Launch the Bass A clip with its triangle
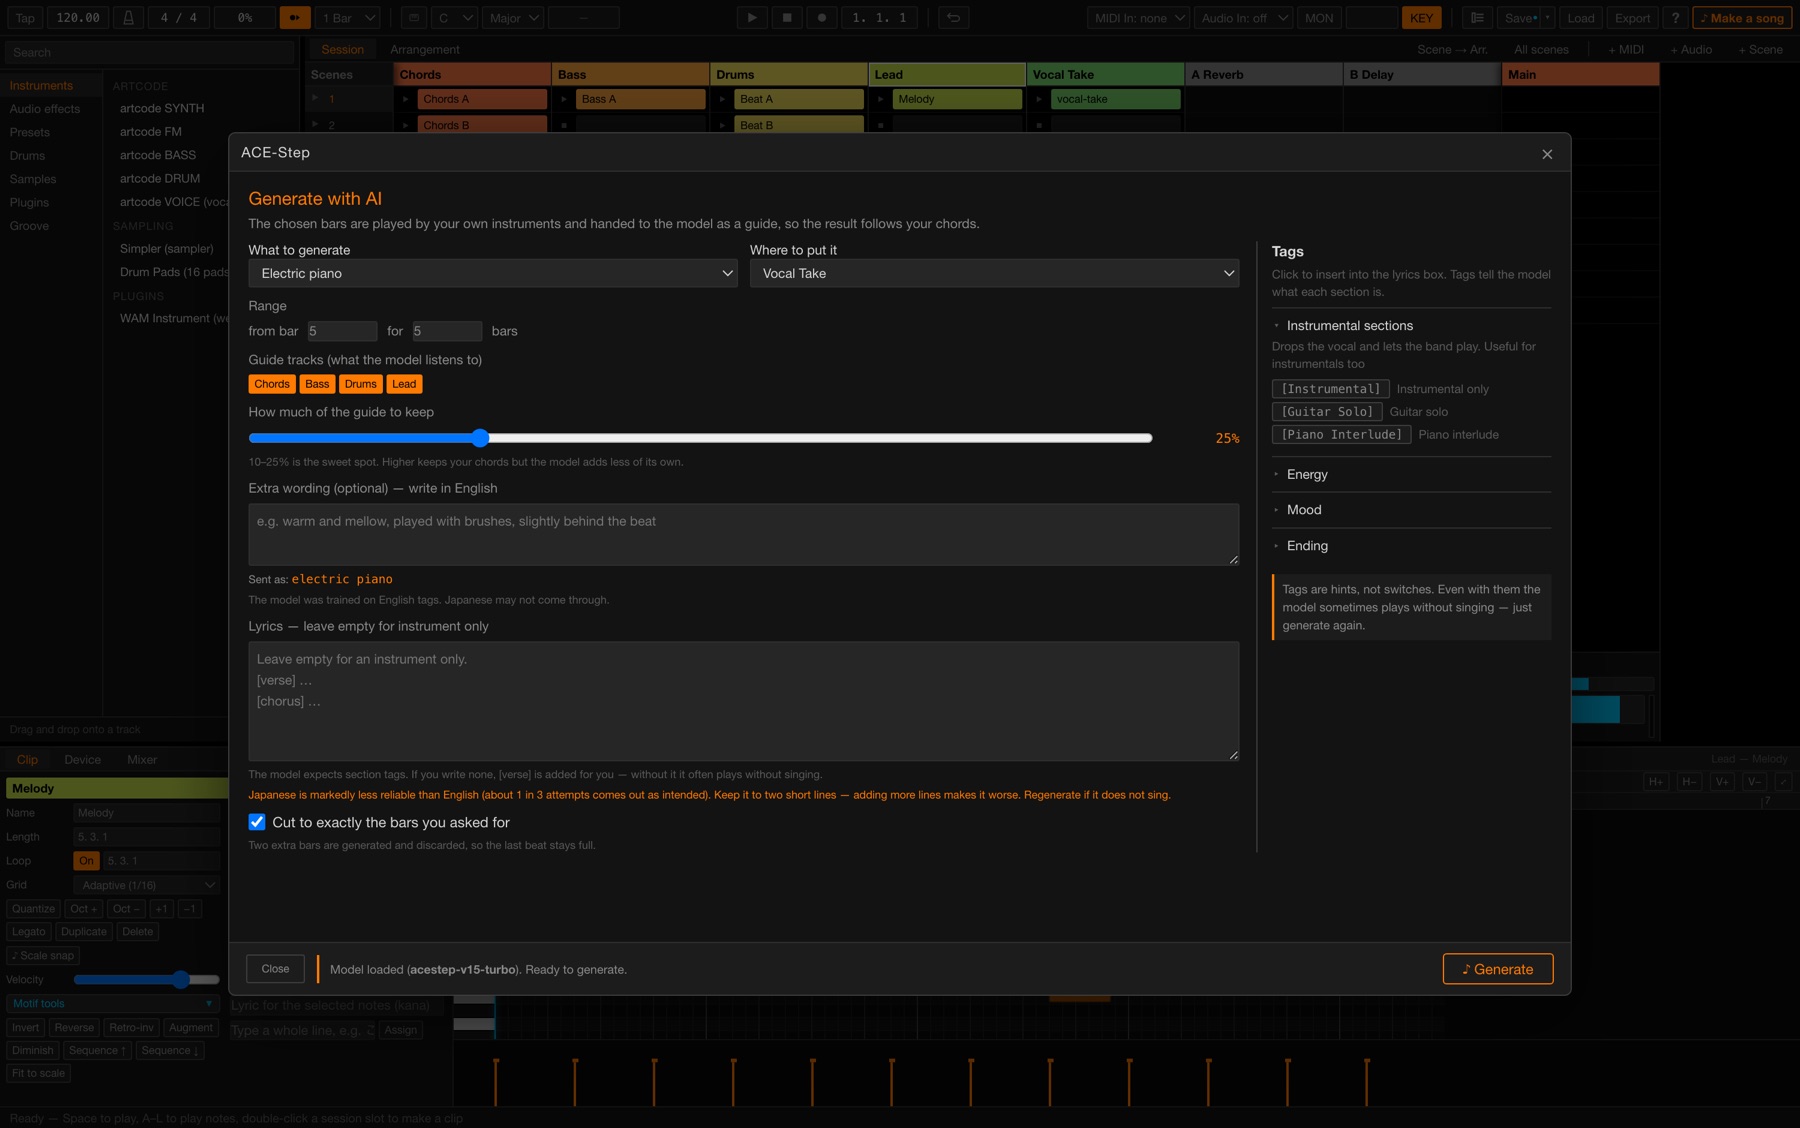 tap(564, 99)
